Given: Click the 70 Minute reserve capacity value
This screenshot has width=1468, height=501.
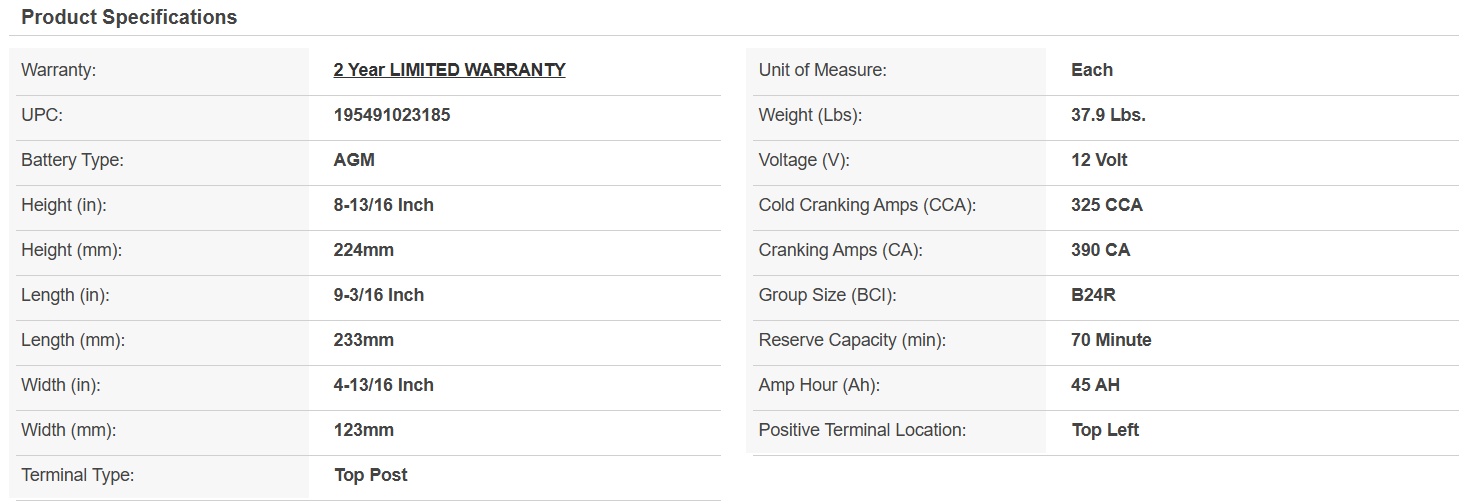Looking at the screenshot, I should coord(1111,340).
